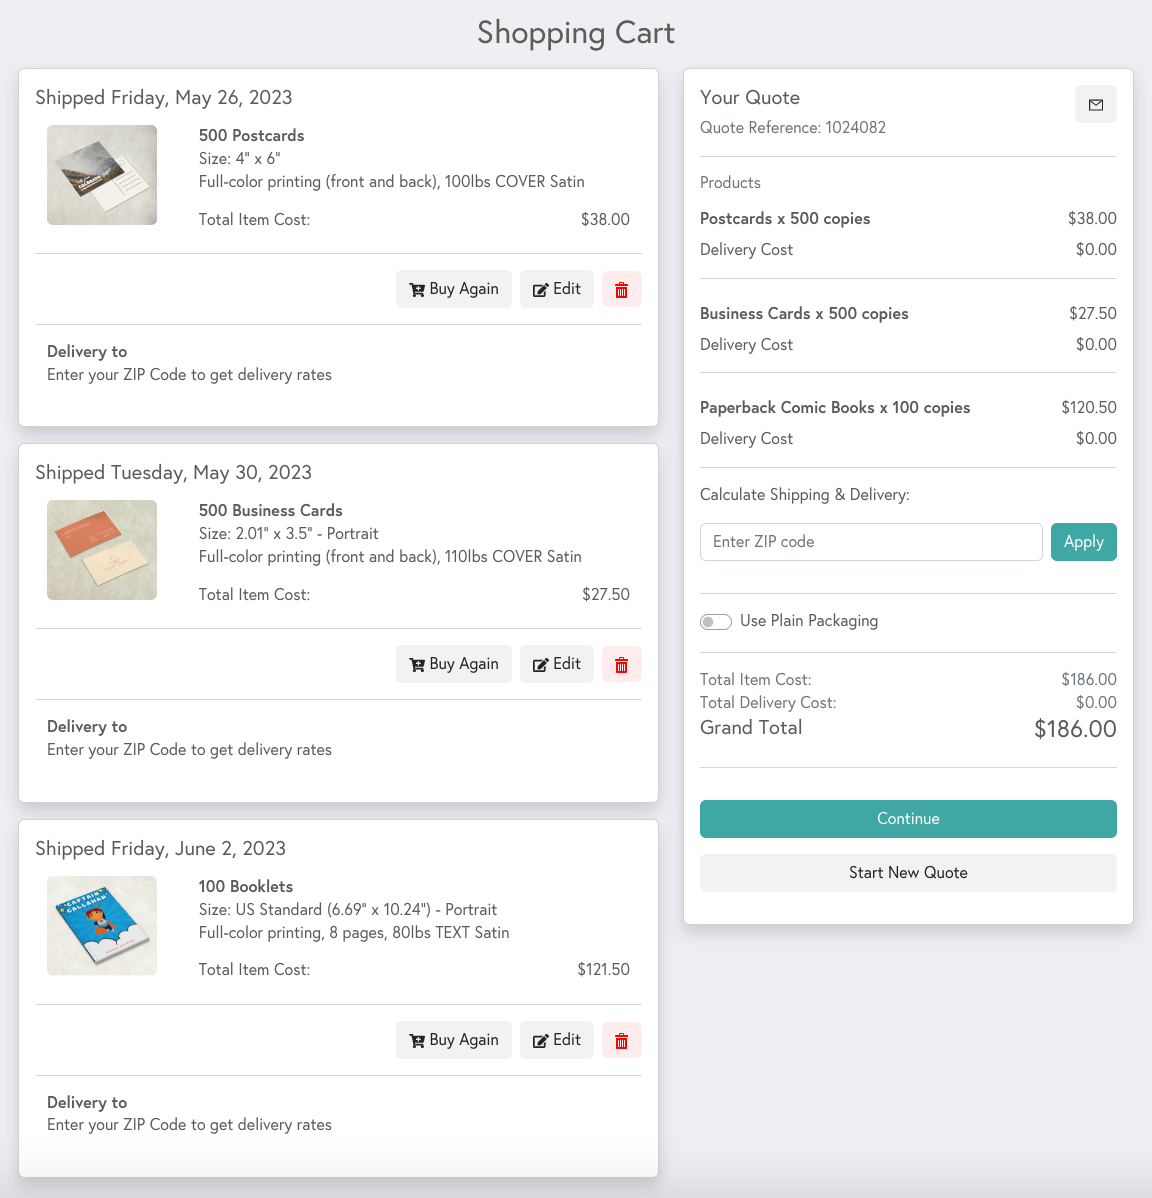
Task: Enable the Use Plain Packaging toggle
Action: [716, 622]
